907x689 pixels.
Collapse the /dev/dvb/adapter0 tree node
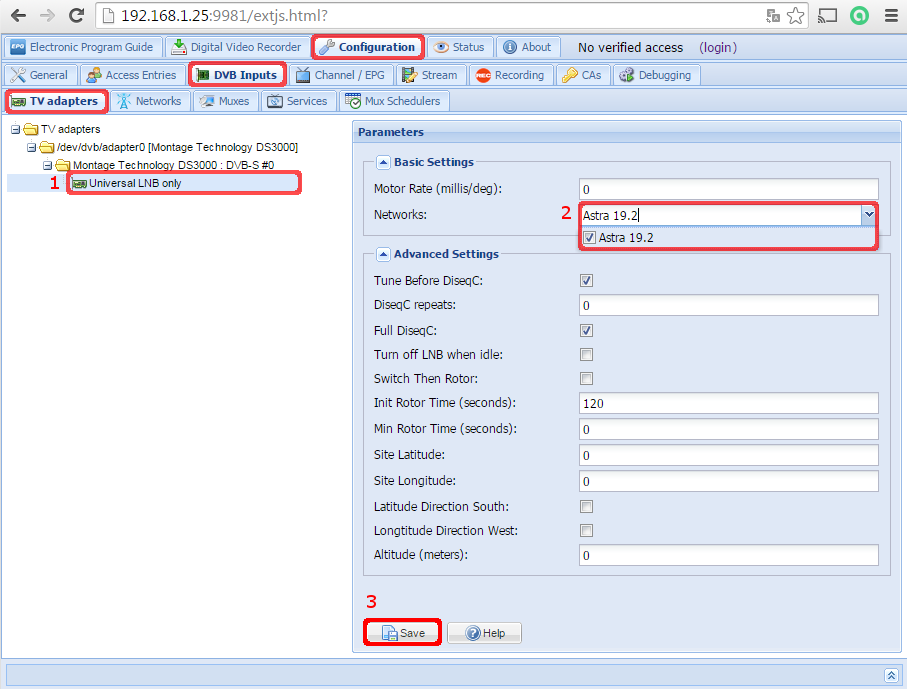click(x=31, y=147)
